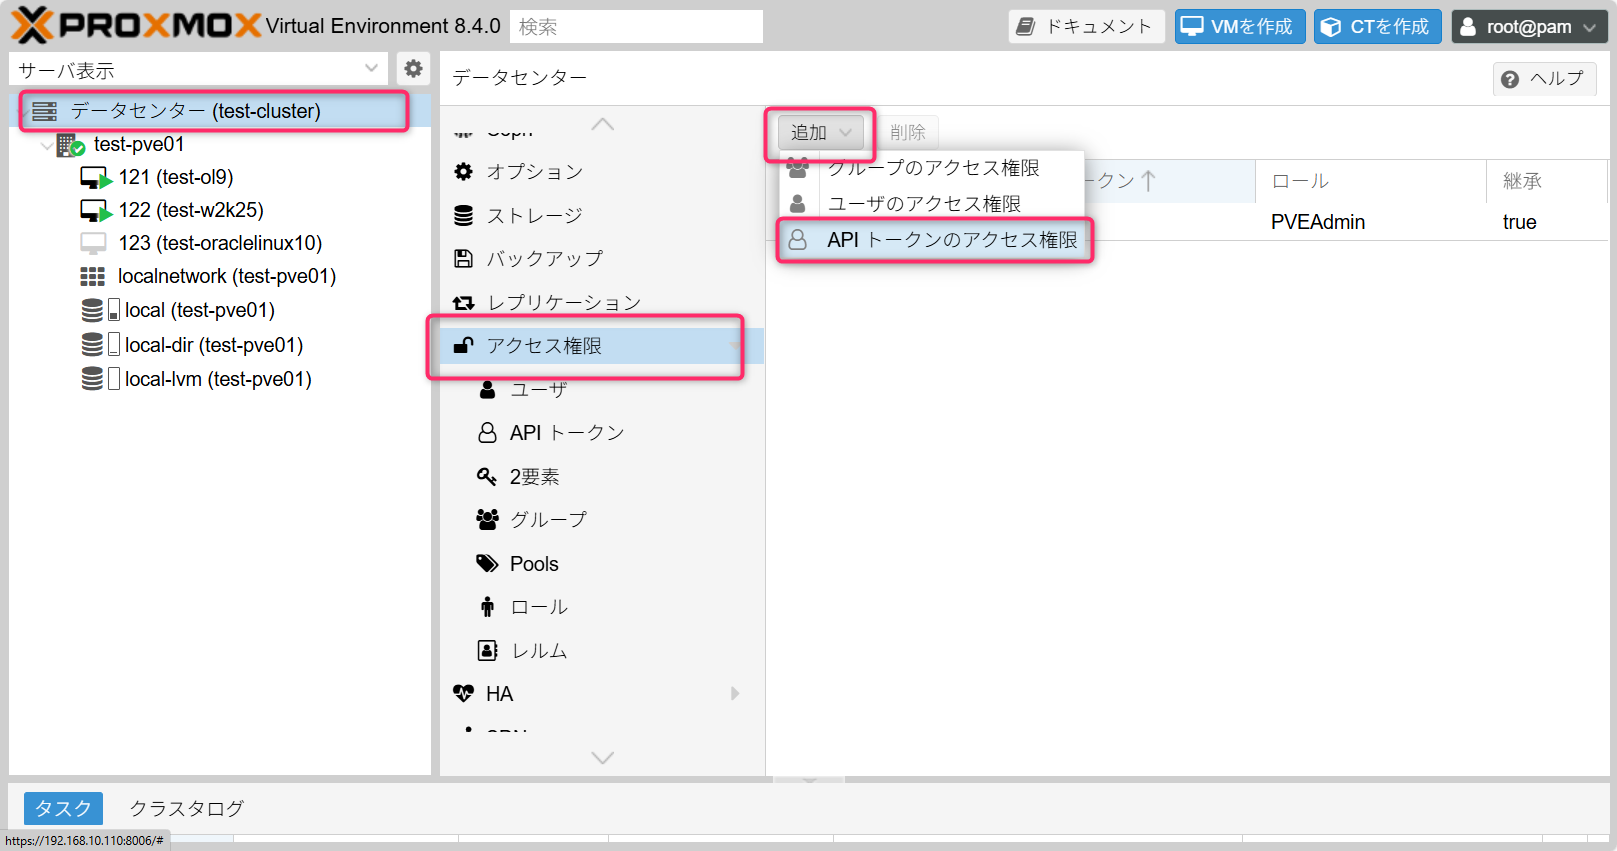Click the local (test-pve01) storage icon
This screenshot has width=1617, height=851.
pos(100,310)
